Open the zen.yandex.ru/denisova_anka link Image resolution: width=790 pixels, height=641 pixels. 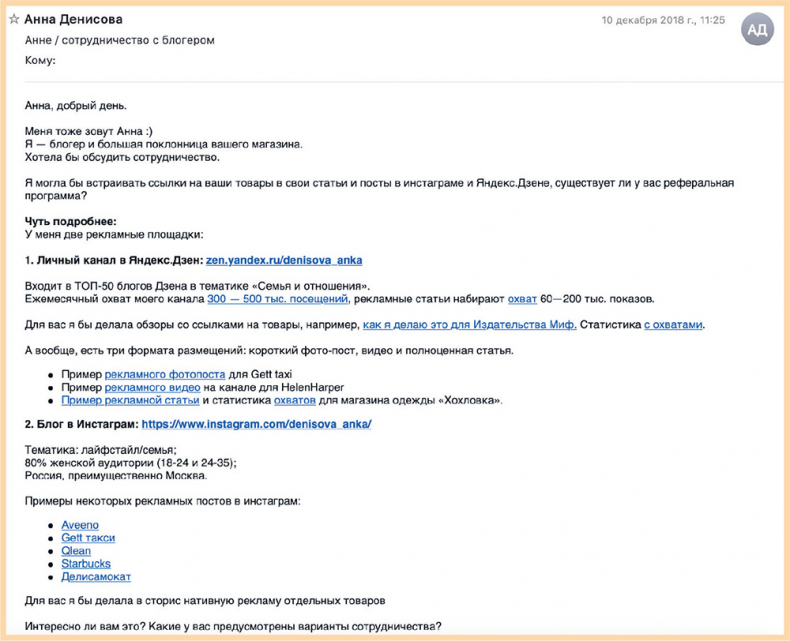[x=284, y=260]
